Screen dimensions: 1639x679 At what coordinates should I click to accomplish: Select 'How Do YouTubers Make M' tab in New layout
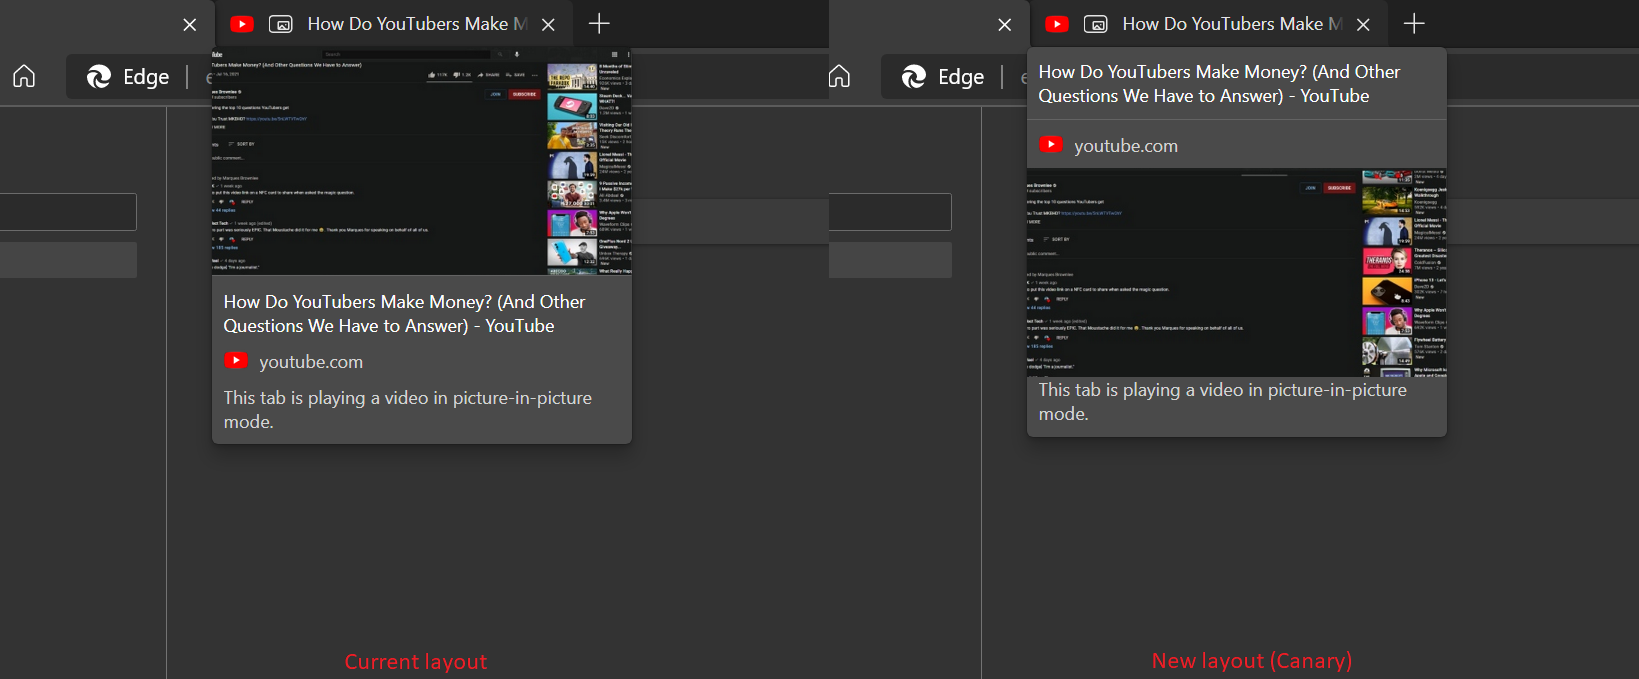[x=1209, y=24]
